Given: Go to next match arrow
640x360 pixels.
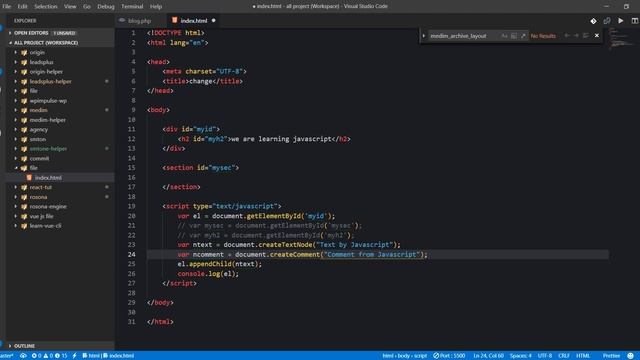Looking at the screenshot, I should [576, 36].
